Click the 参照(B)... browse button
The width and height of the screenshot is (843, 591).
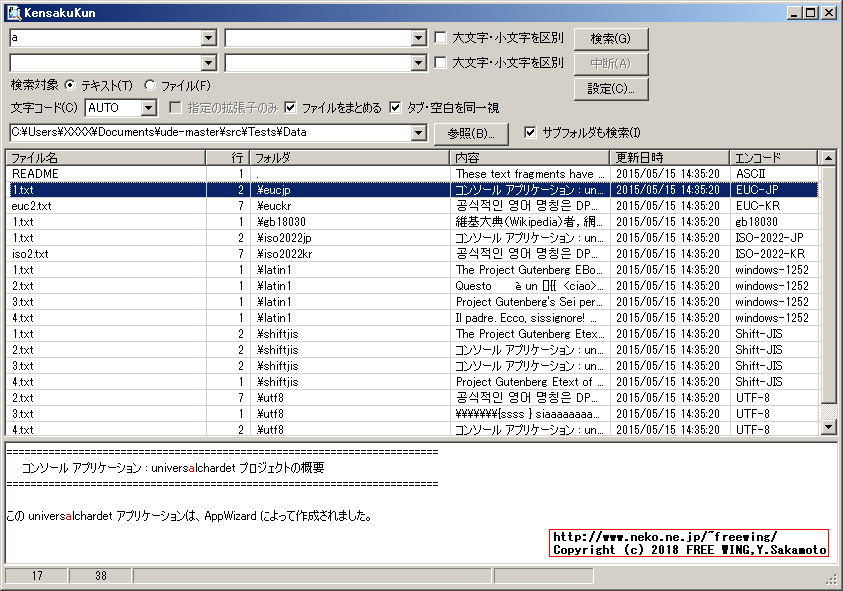coord(471,133)
